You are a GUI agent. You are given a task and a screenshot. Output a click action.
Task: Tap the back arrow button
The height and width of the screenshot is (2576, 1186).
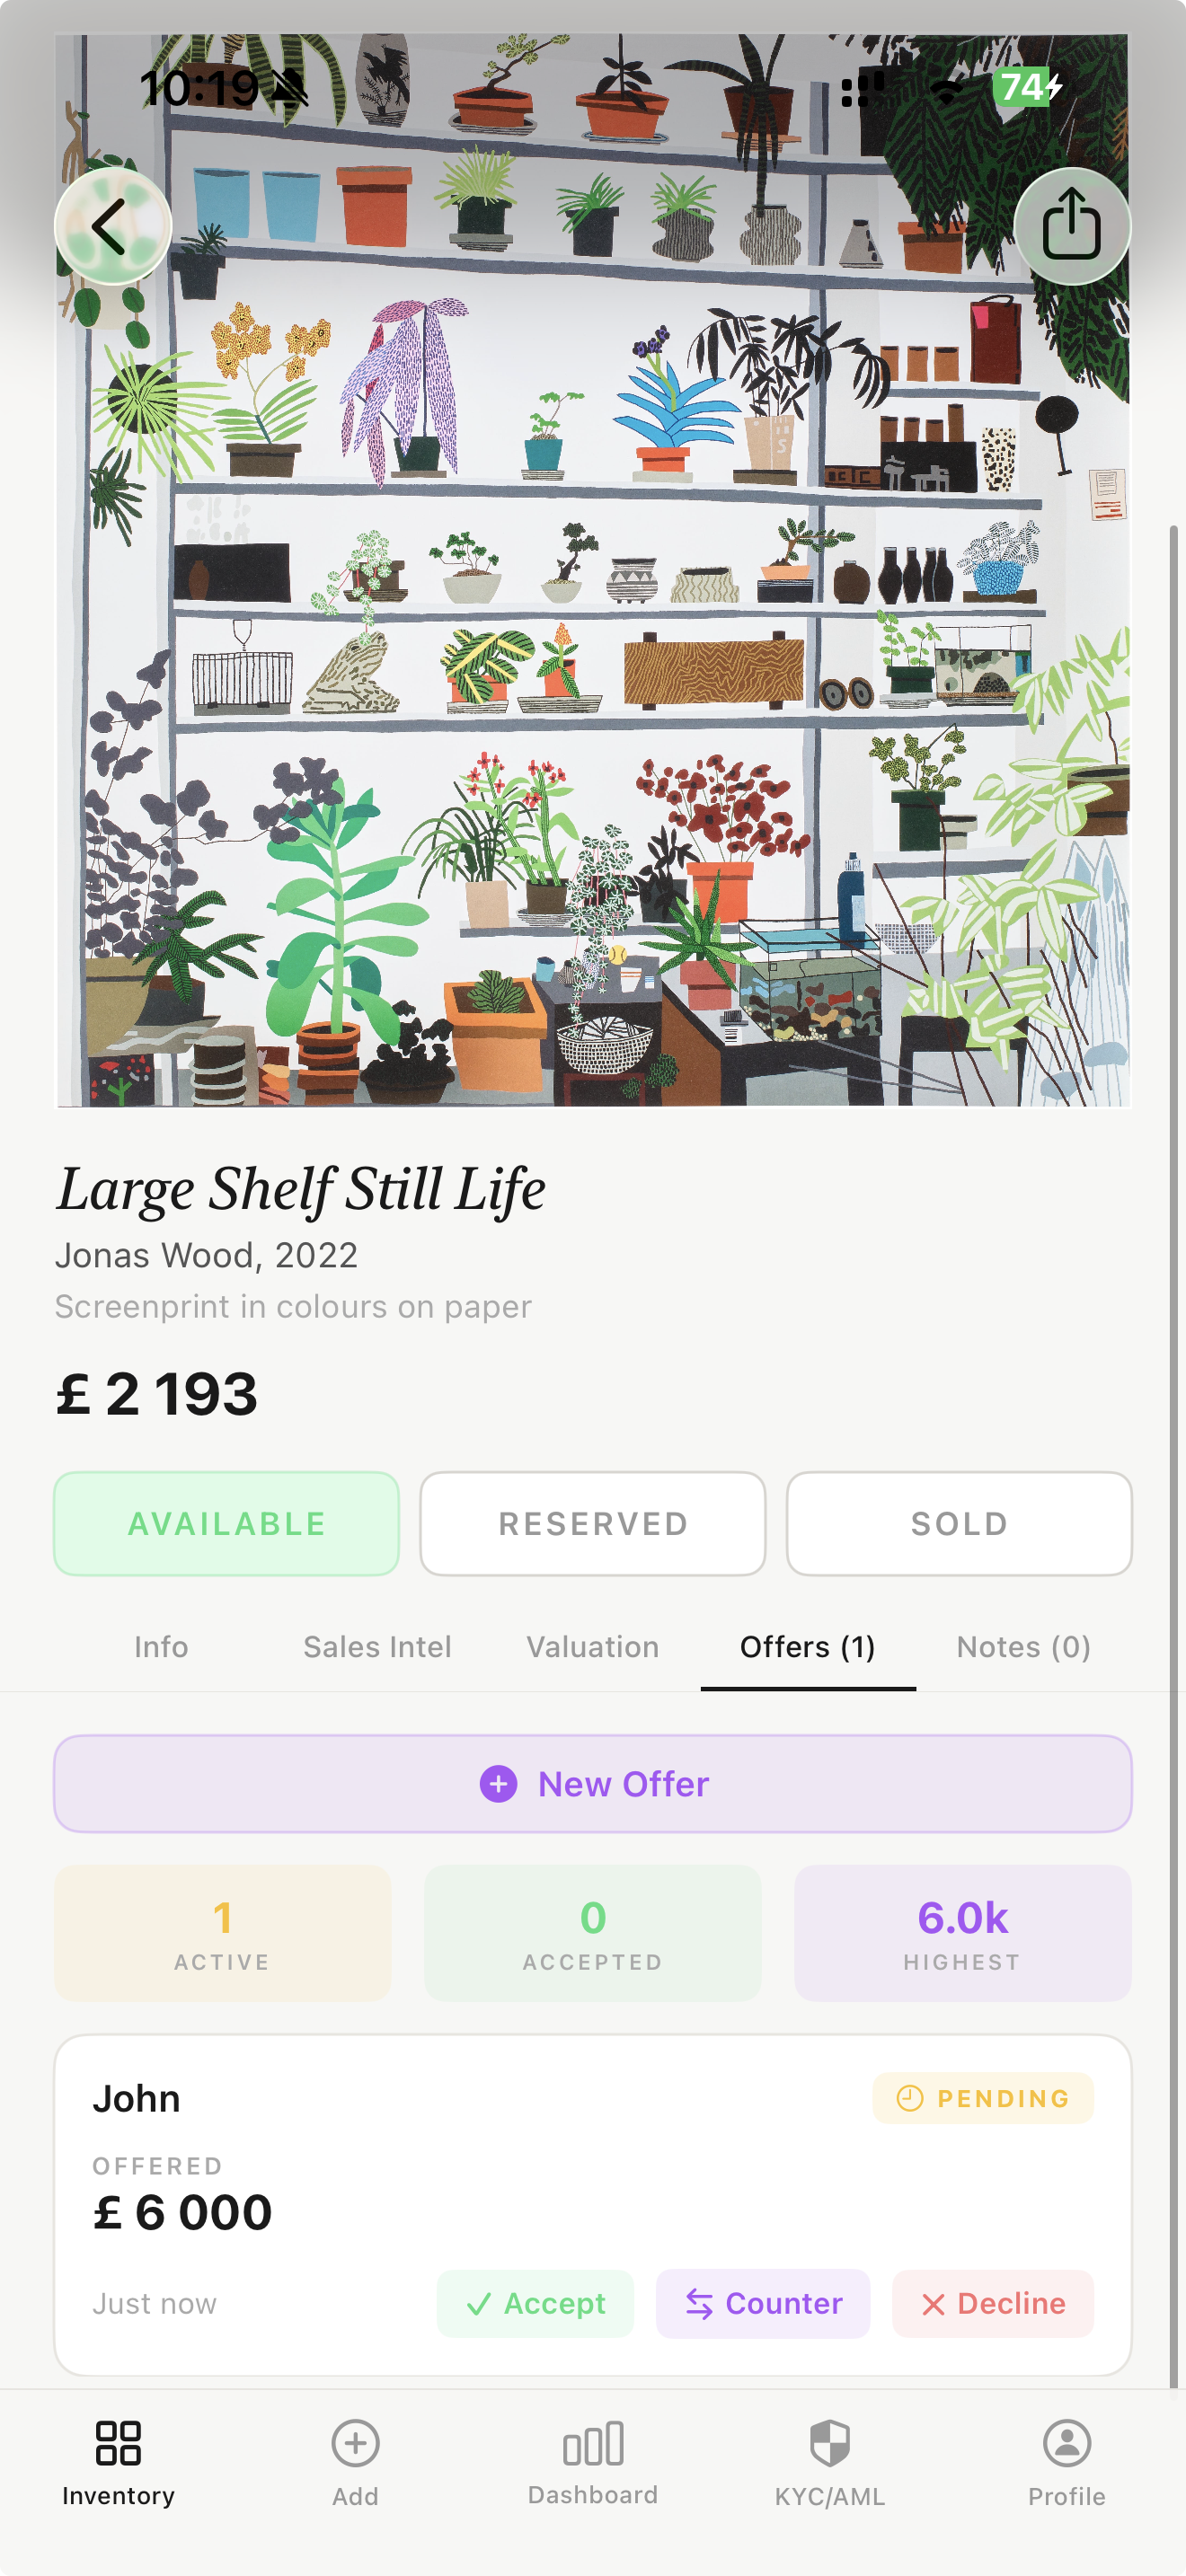tap(112, 226)
